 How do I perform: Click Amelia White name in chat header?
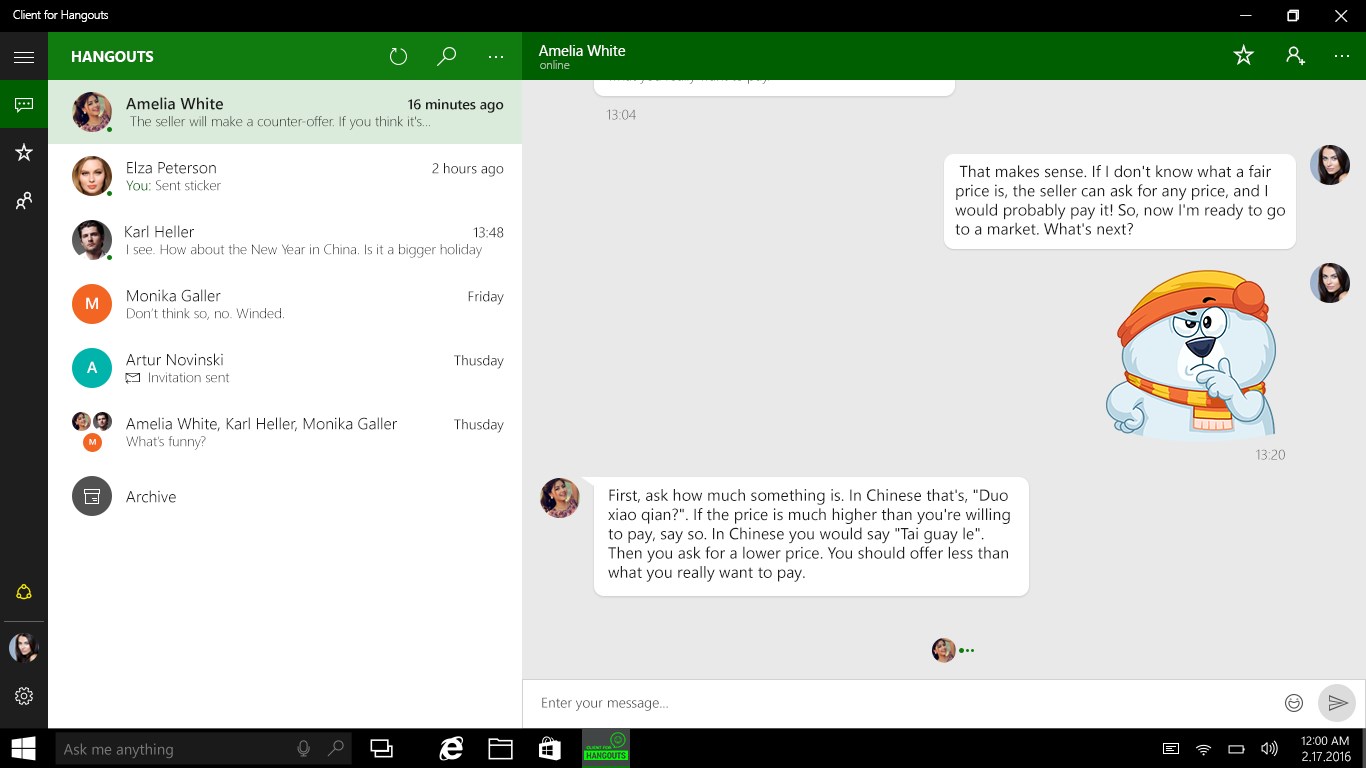tap(582, 50)
